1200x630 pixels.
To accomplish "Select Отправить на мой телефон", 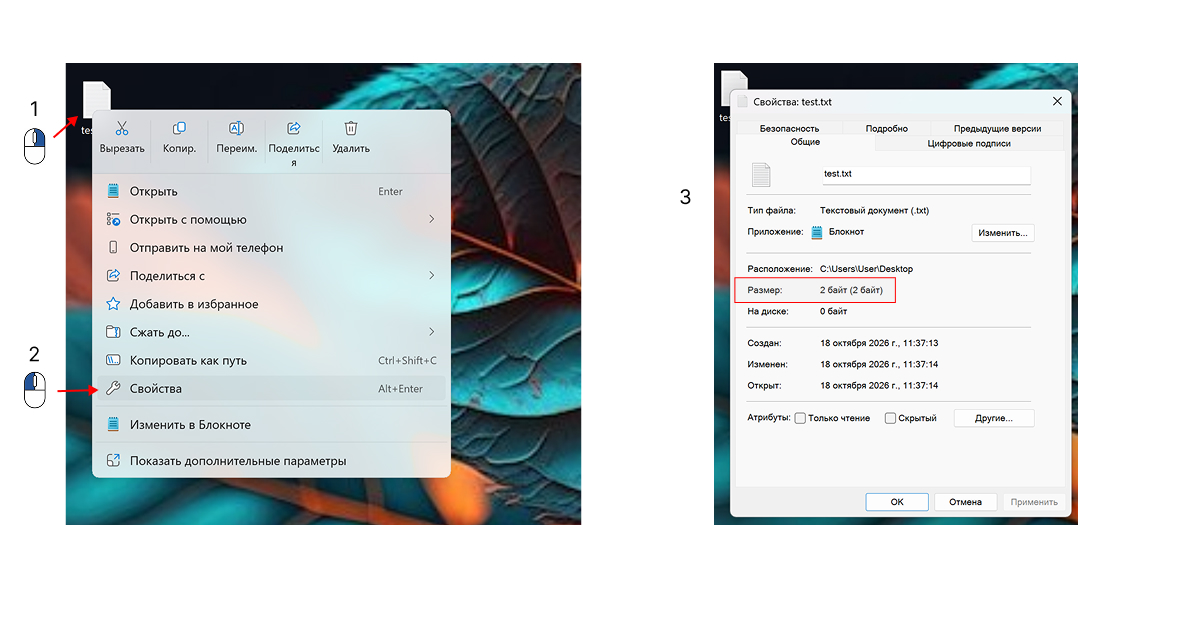I will 271,247.
